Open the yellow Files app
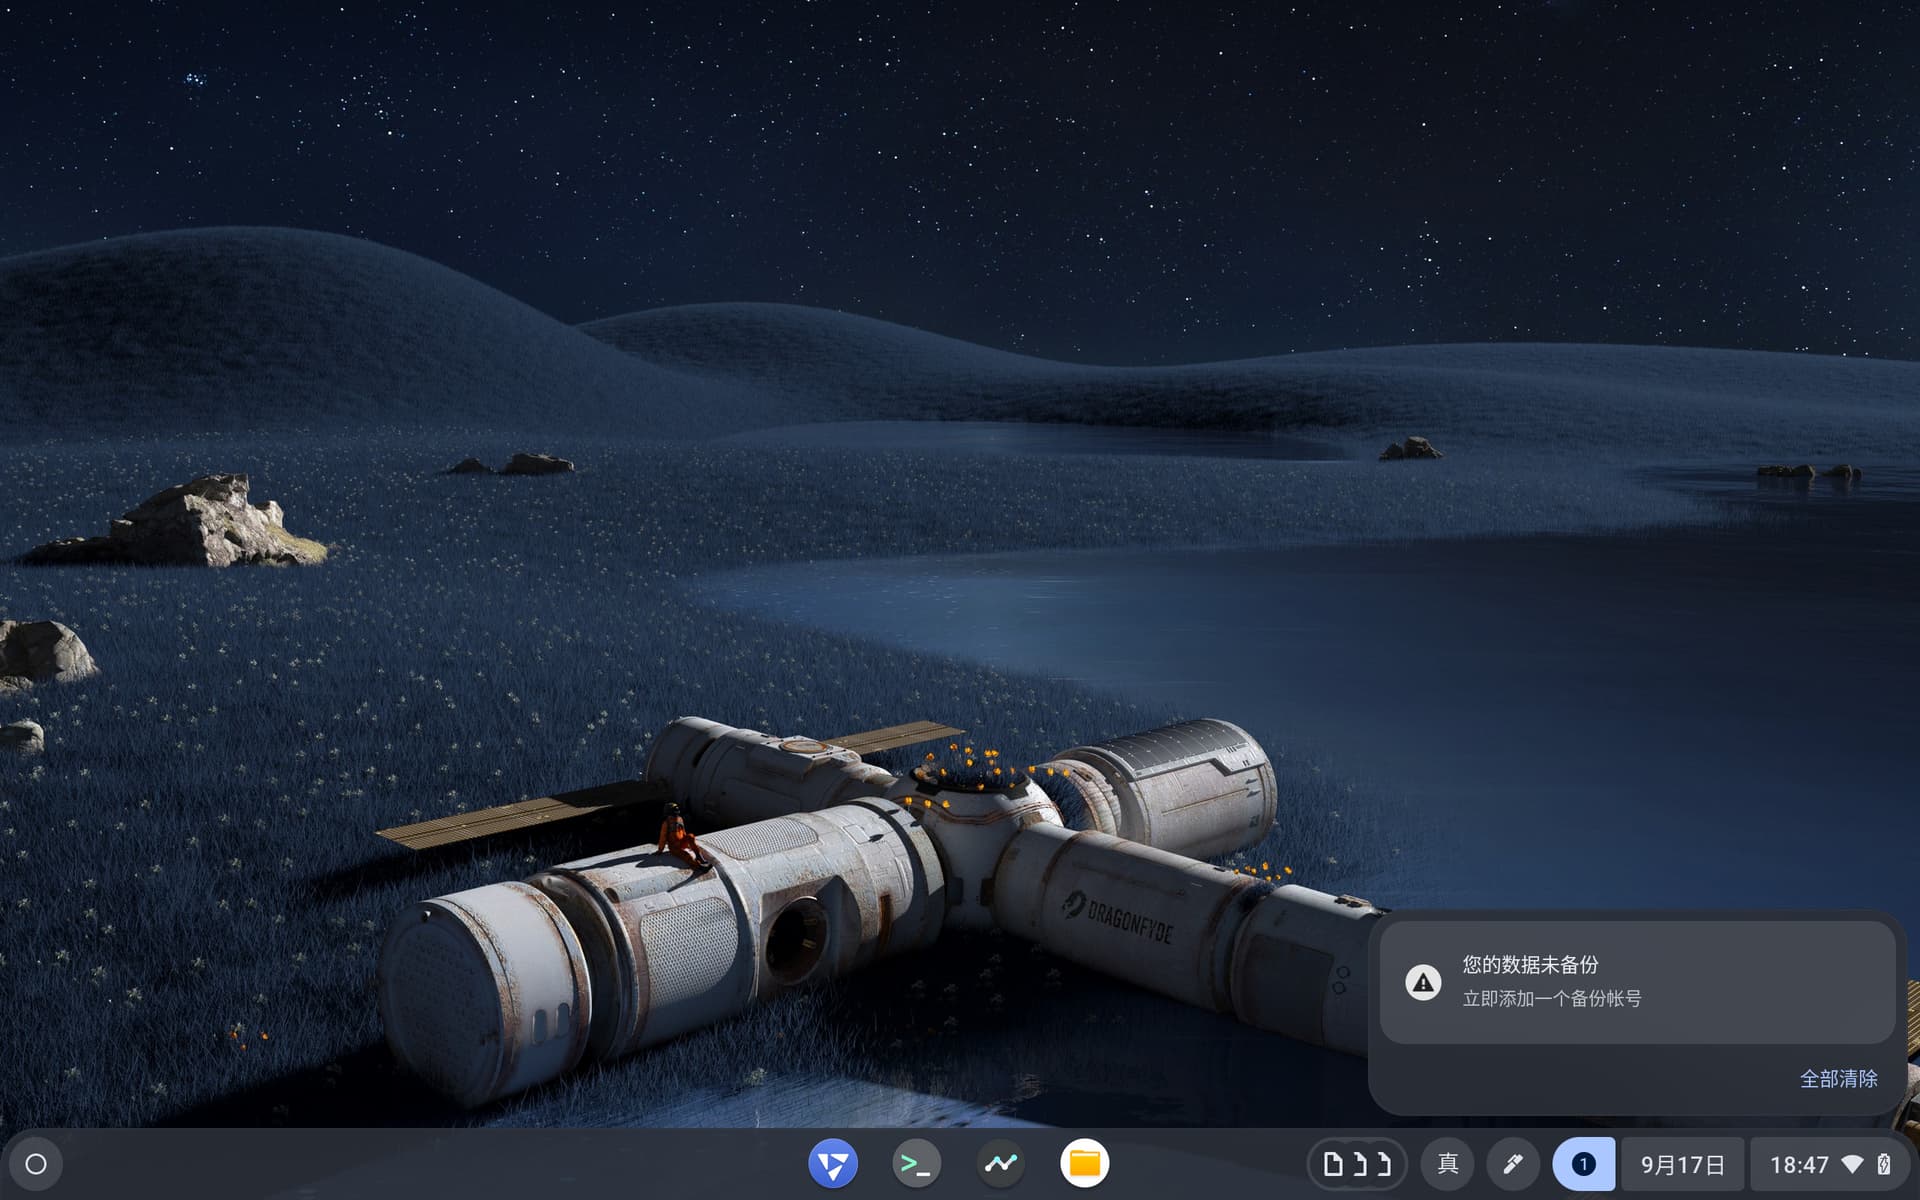The image size is (1920, 1200). coord(1084,1164)
